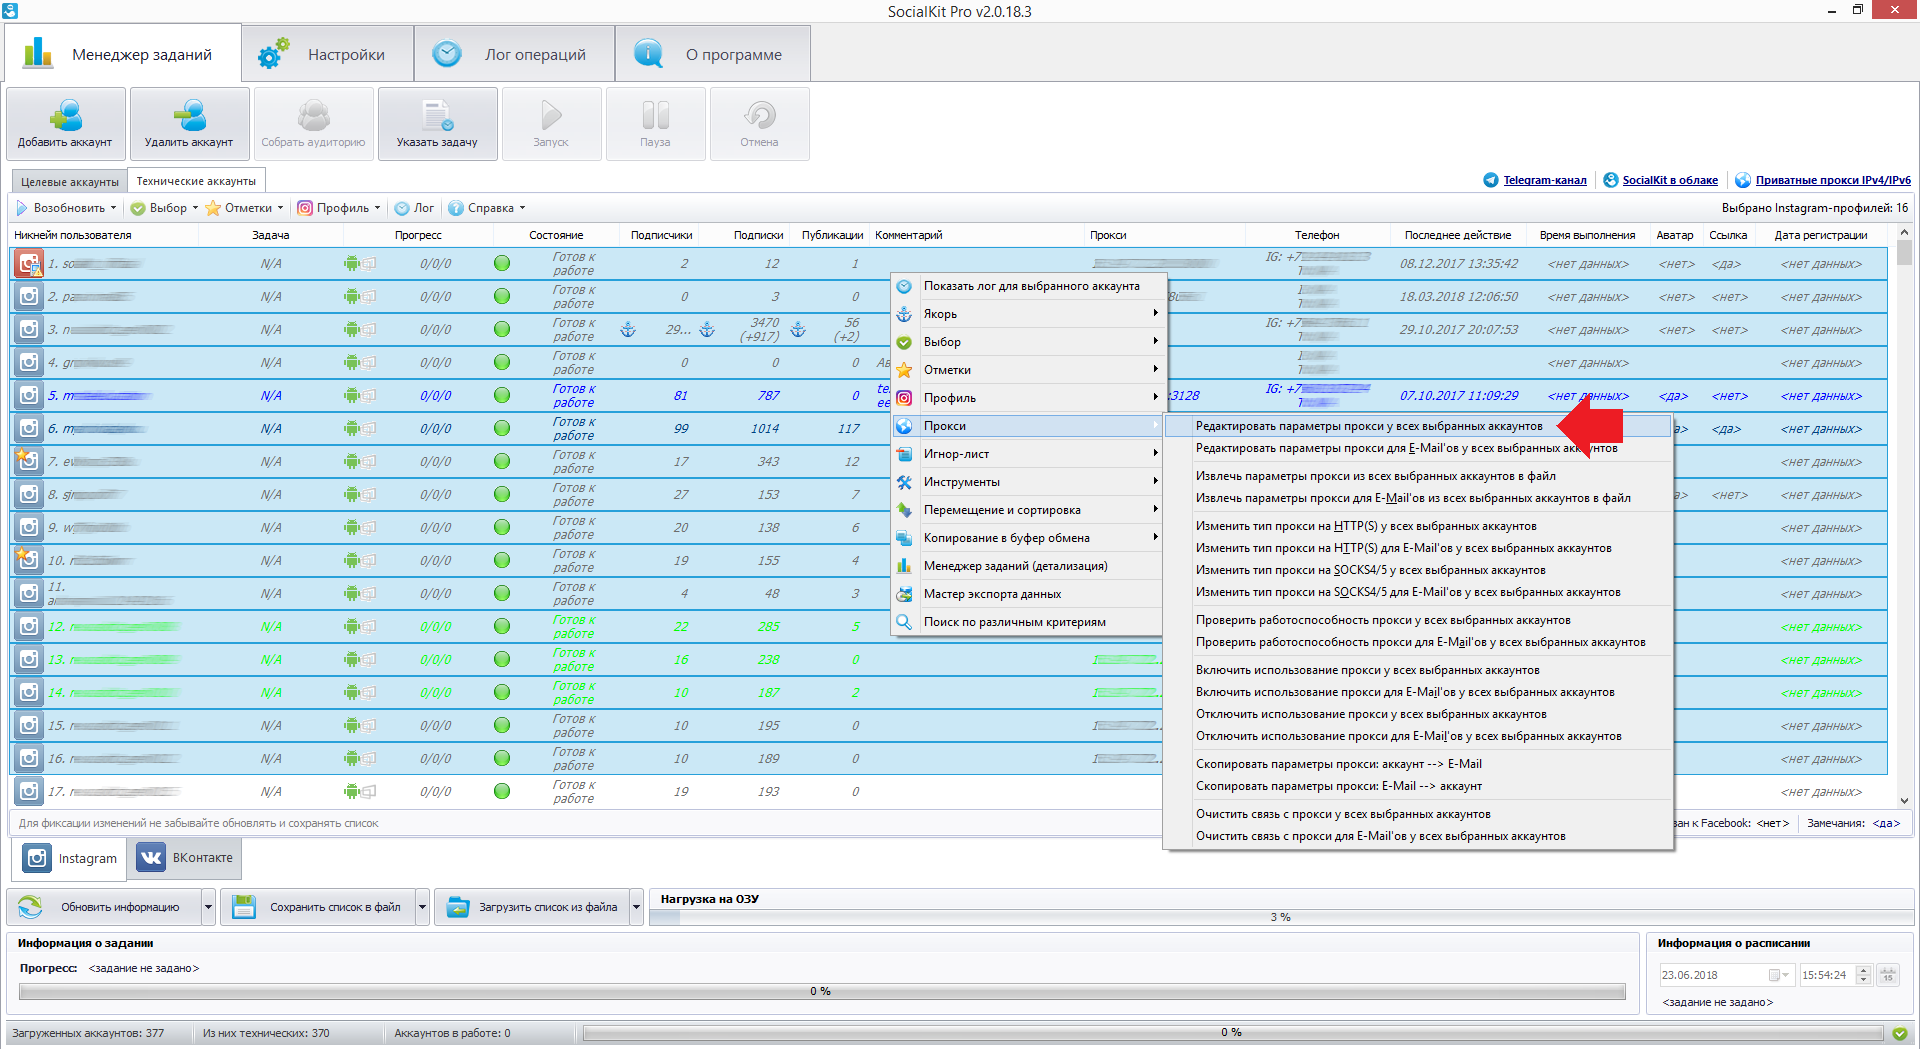Click the disabled Launch play button
The height and width of the screenshot is (1049, 1920).
coord(551,124)
